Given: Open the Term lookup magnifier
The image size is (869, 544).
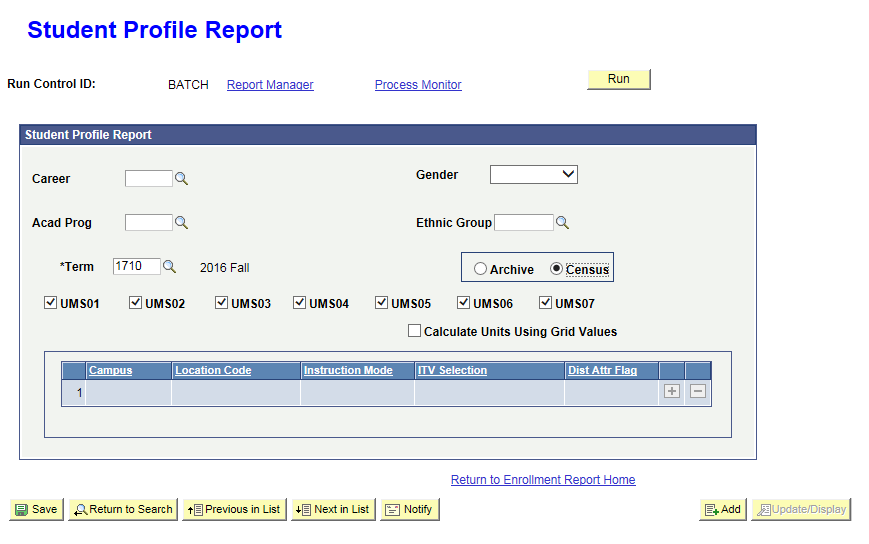Looking at the screenshot, I should [169, 266].
